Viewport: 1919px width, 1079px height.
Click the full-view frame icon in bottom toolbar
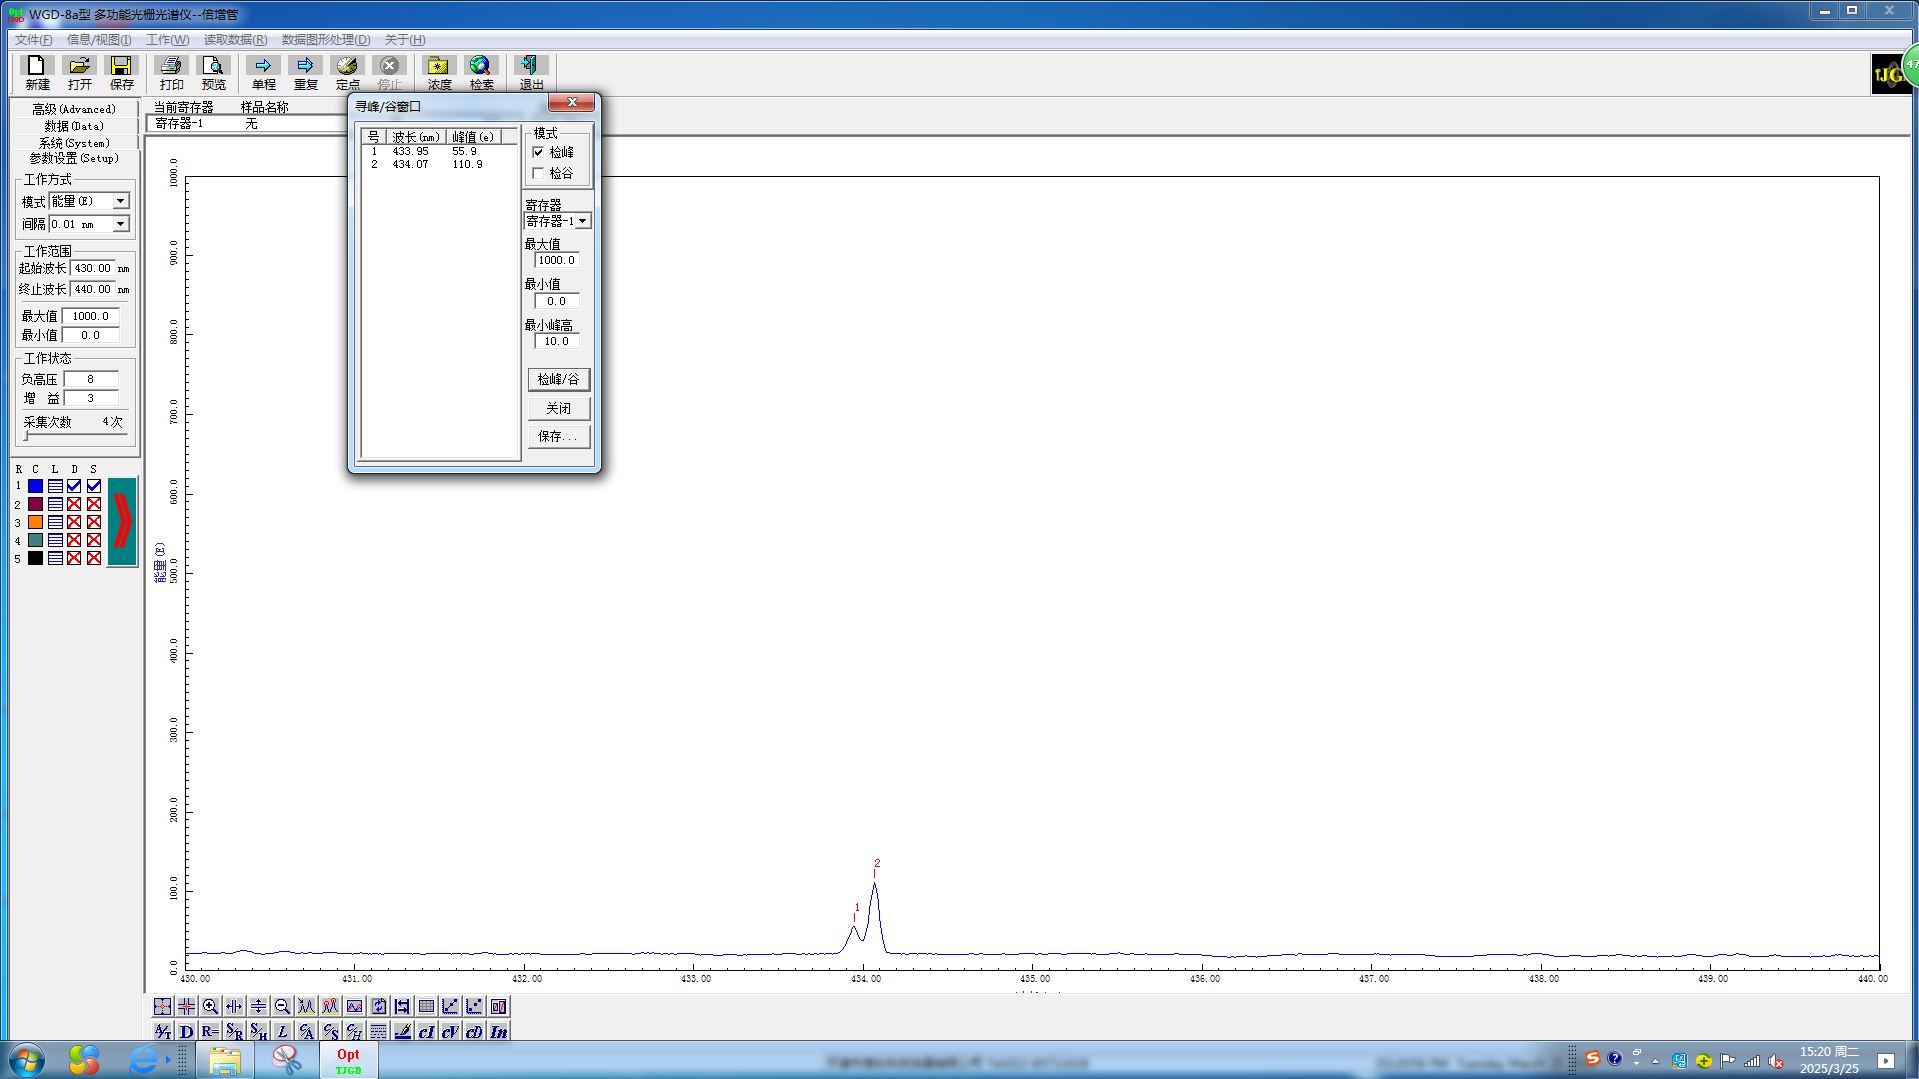162,1006
